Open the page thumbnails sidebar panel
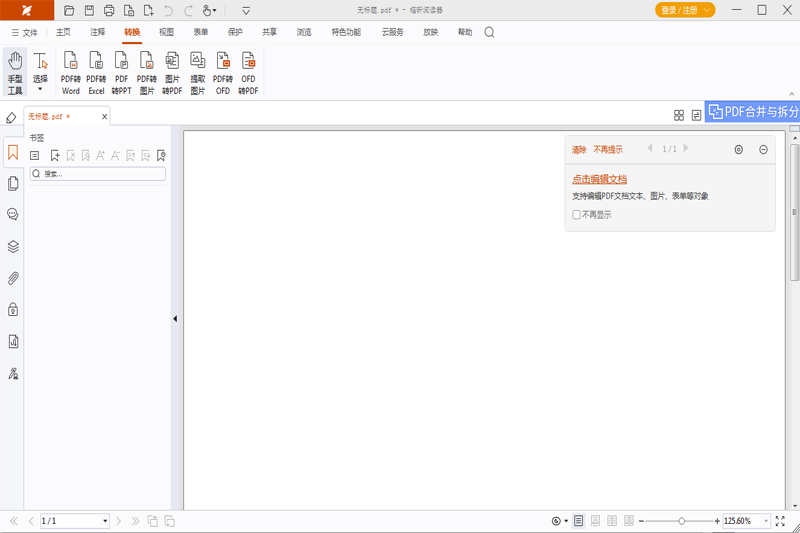The height and width of the screenshot is (533, 800). (13, 184)
